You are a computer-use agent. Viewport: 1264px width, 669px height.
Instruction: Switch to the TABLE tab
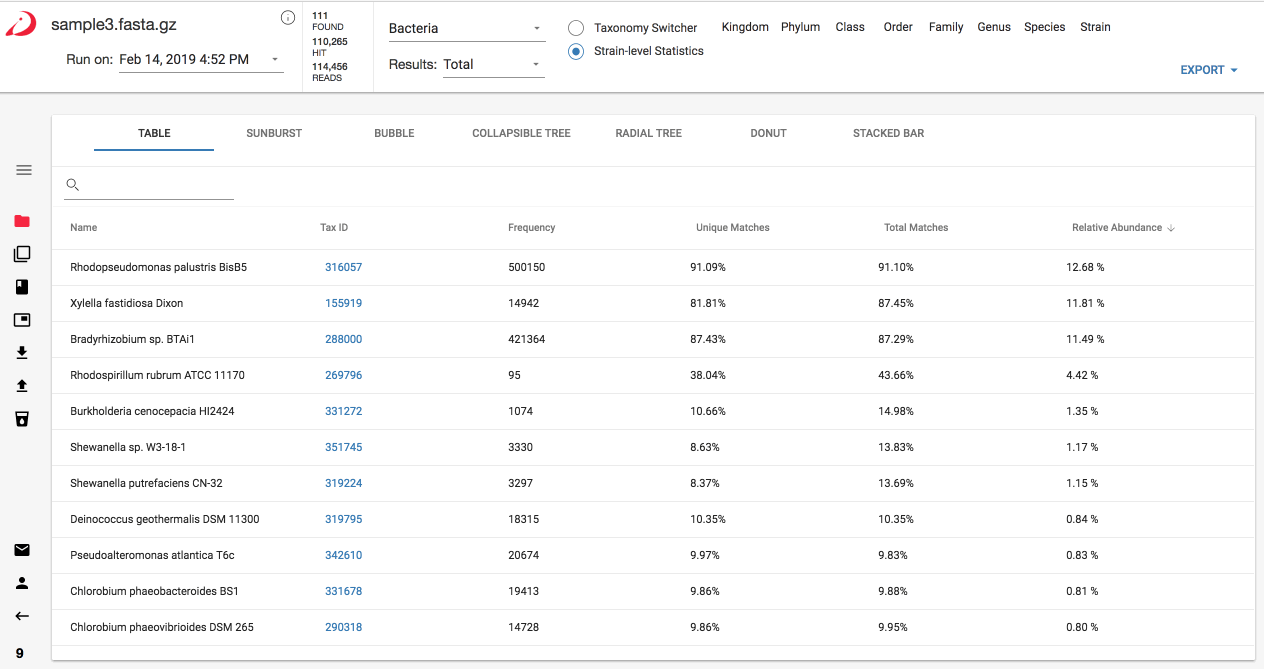point(154,133)
